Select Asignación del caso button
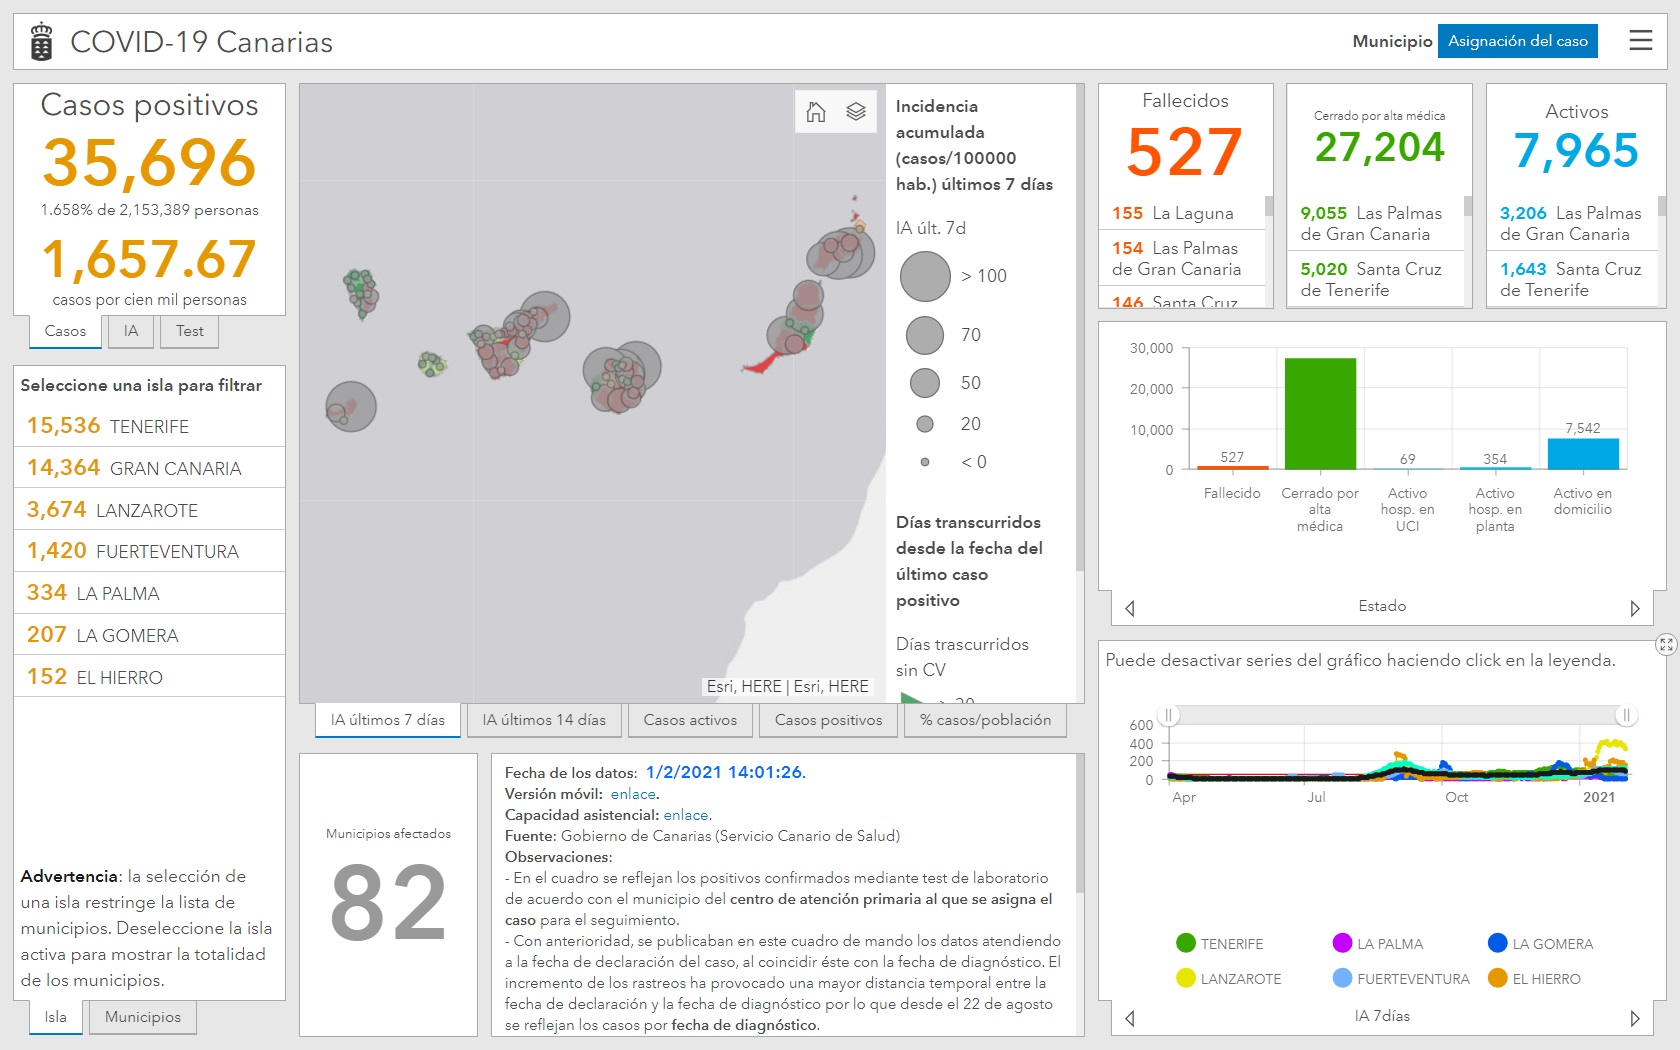 1517,41
